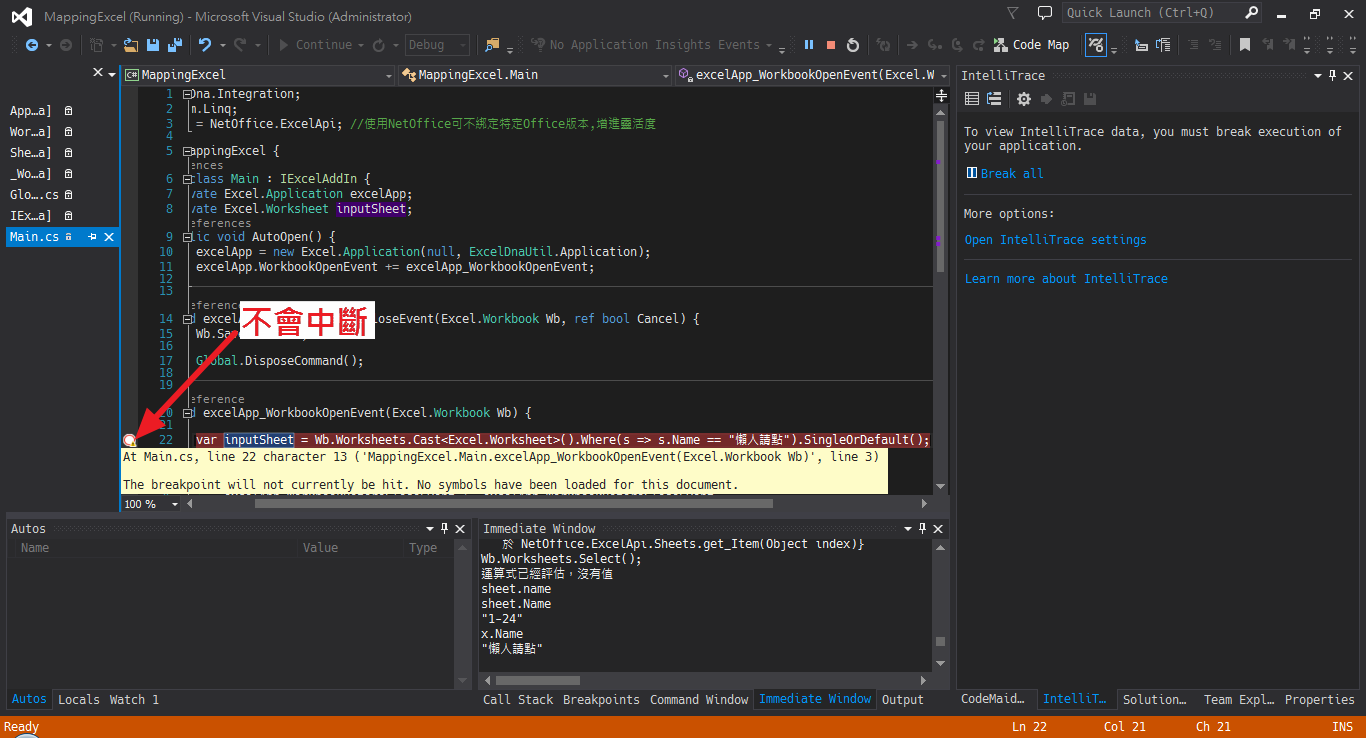
Task: Collapse the class Main code block
Action: pyautogui.click(x=187, y=179)
